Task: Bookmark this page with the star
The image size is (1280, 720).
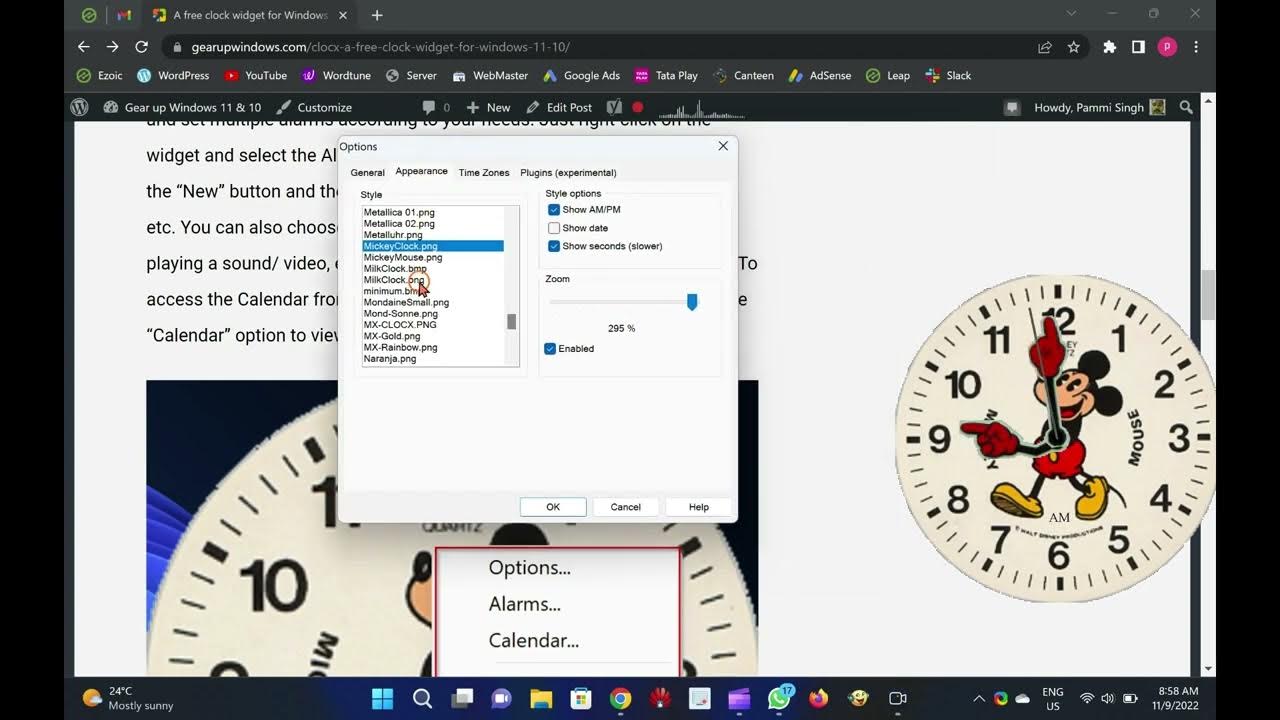Action: (x=1074, y=47)
